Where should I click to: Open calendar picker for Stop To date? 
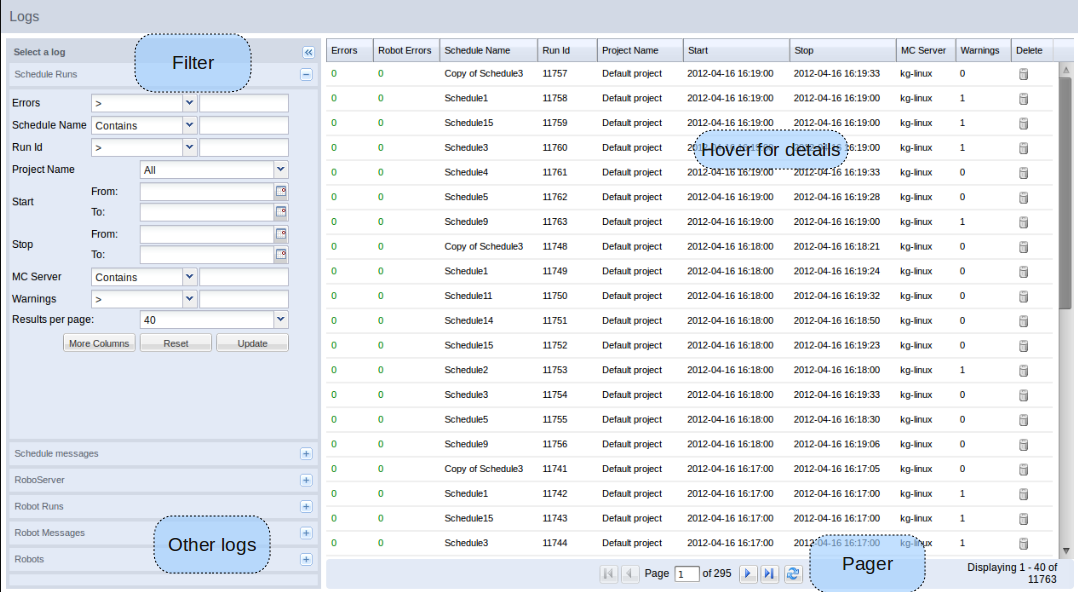[x=281, y=255]
